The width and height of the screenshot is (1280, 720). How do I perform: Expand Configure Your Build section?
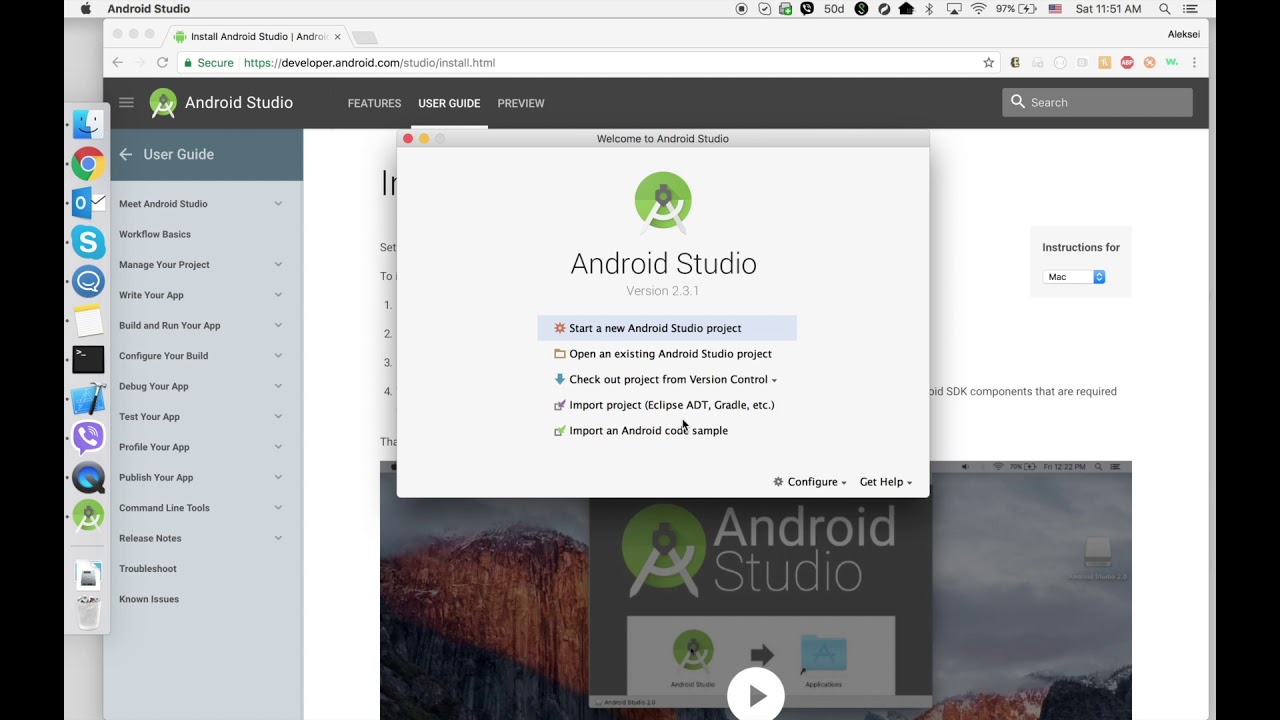click(278, 356)
